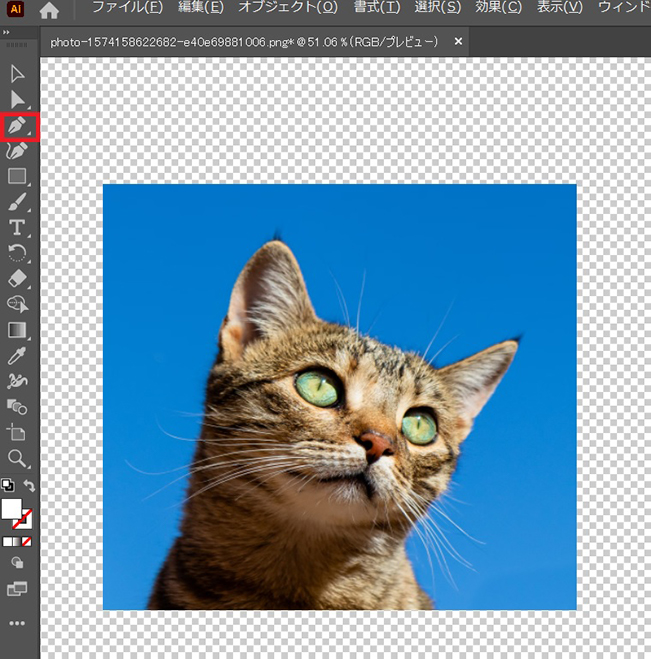Open the change screen mode selector
The image size is (651, 659).
click(x=17, y=589)
